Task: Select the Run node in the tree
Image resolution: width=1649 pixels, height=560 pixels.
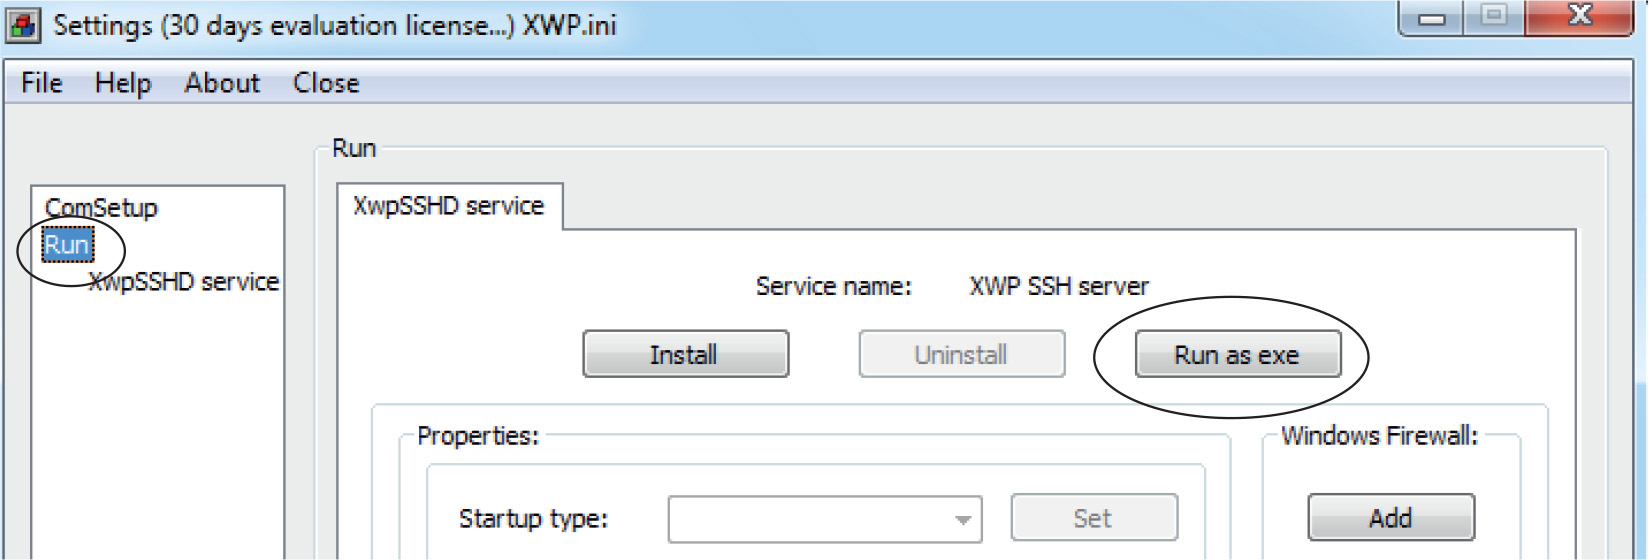Action: click(x=67, y=245)
